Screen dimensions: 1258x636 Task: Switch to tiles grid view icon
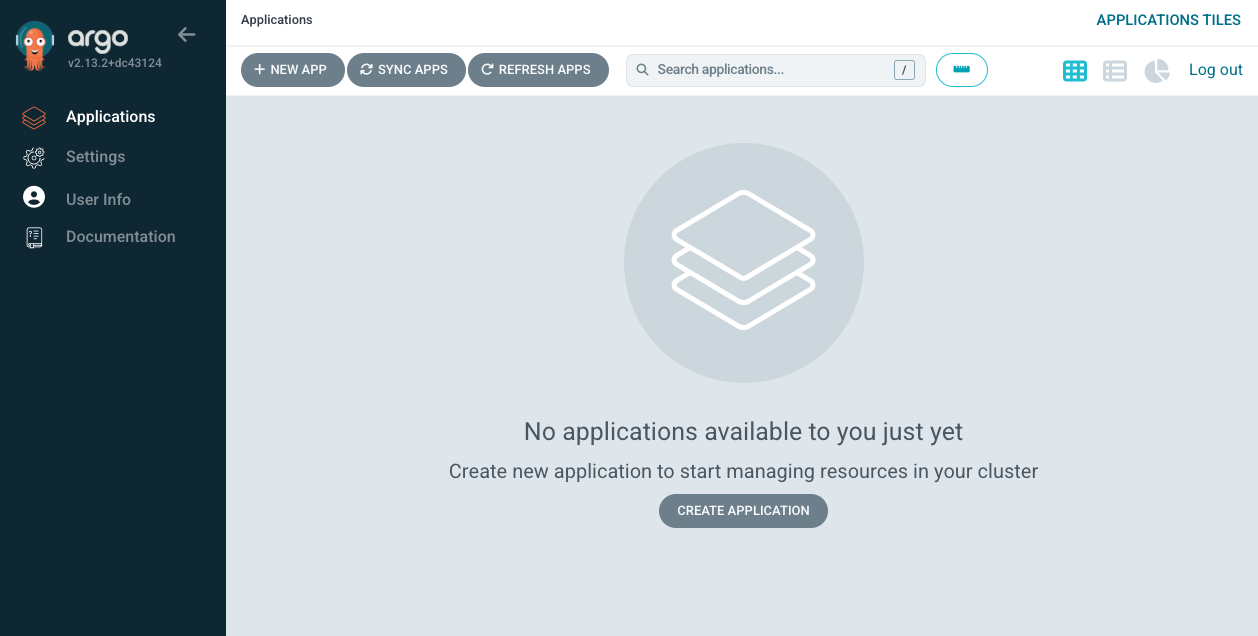1075,71
